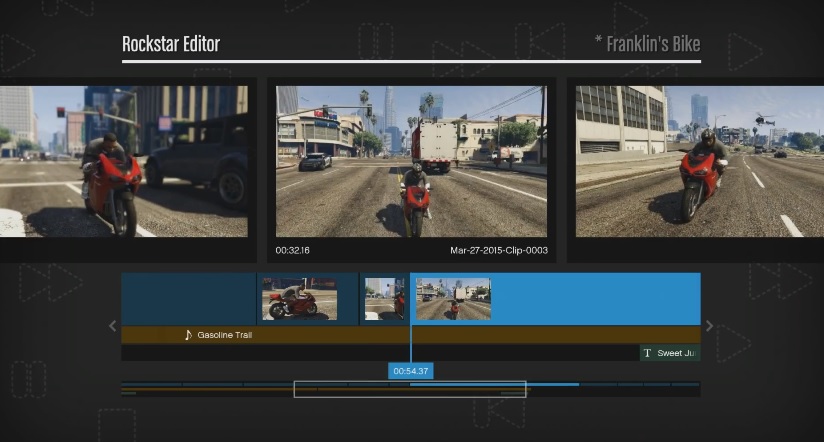Click the text T icon on Sweet Ju
Screen dimensions: 824x442
click(x=647, y=353)
